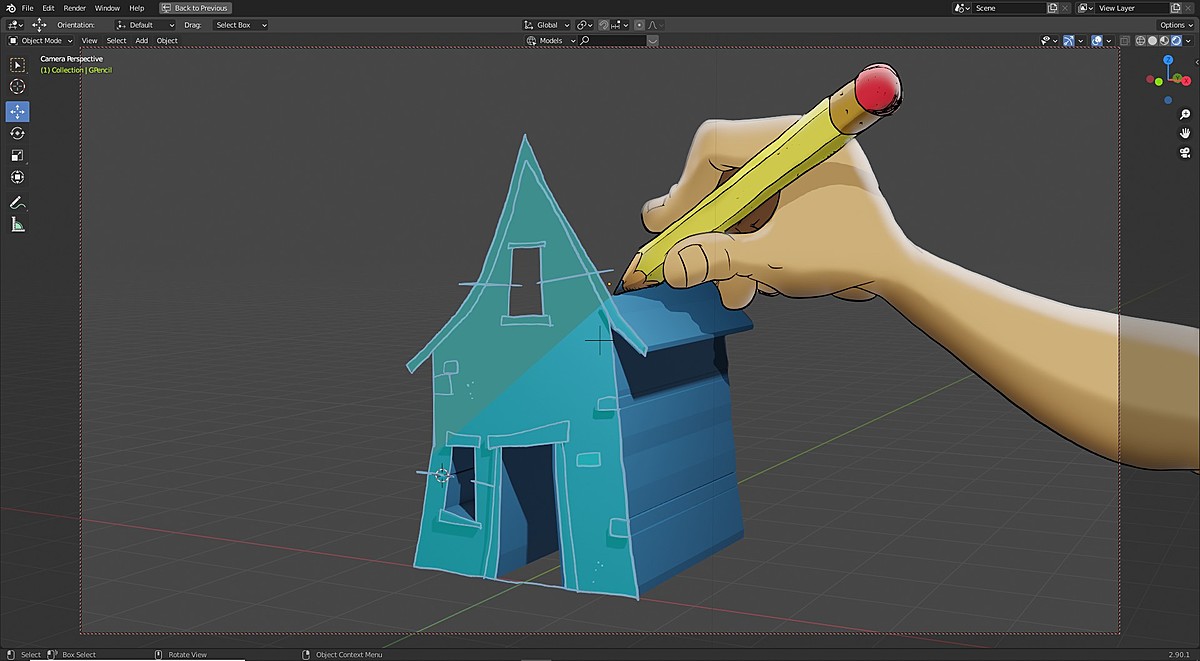
Task: Open the transform orientation Global dropdown
Action: [x=546, y=24]
